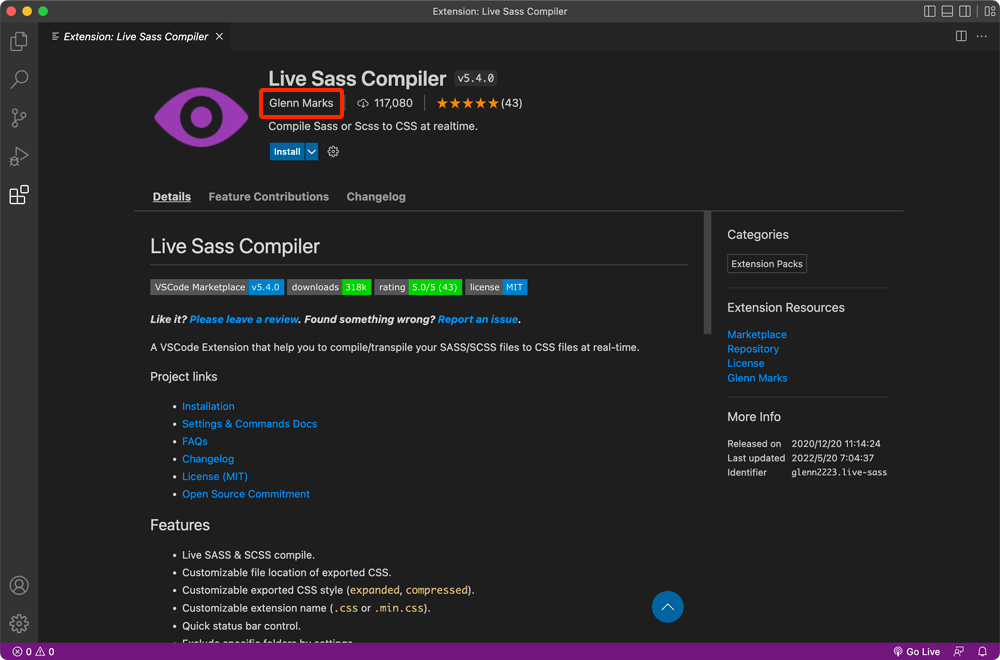Screen dimensions: 1000x660
Task: Click the rating 5.0/5 (43) badge
Action: point(418,287)
